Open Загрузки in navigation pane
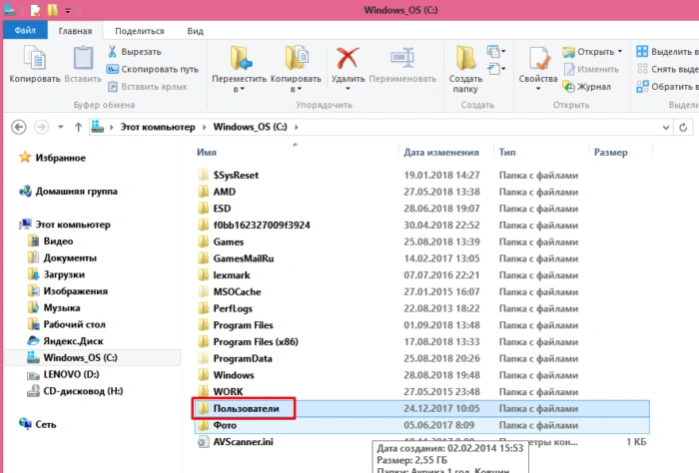The width and height of the screenshot is (699, 473). coord(56,275)
